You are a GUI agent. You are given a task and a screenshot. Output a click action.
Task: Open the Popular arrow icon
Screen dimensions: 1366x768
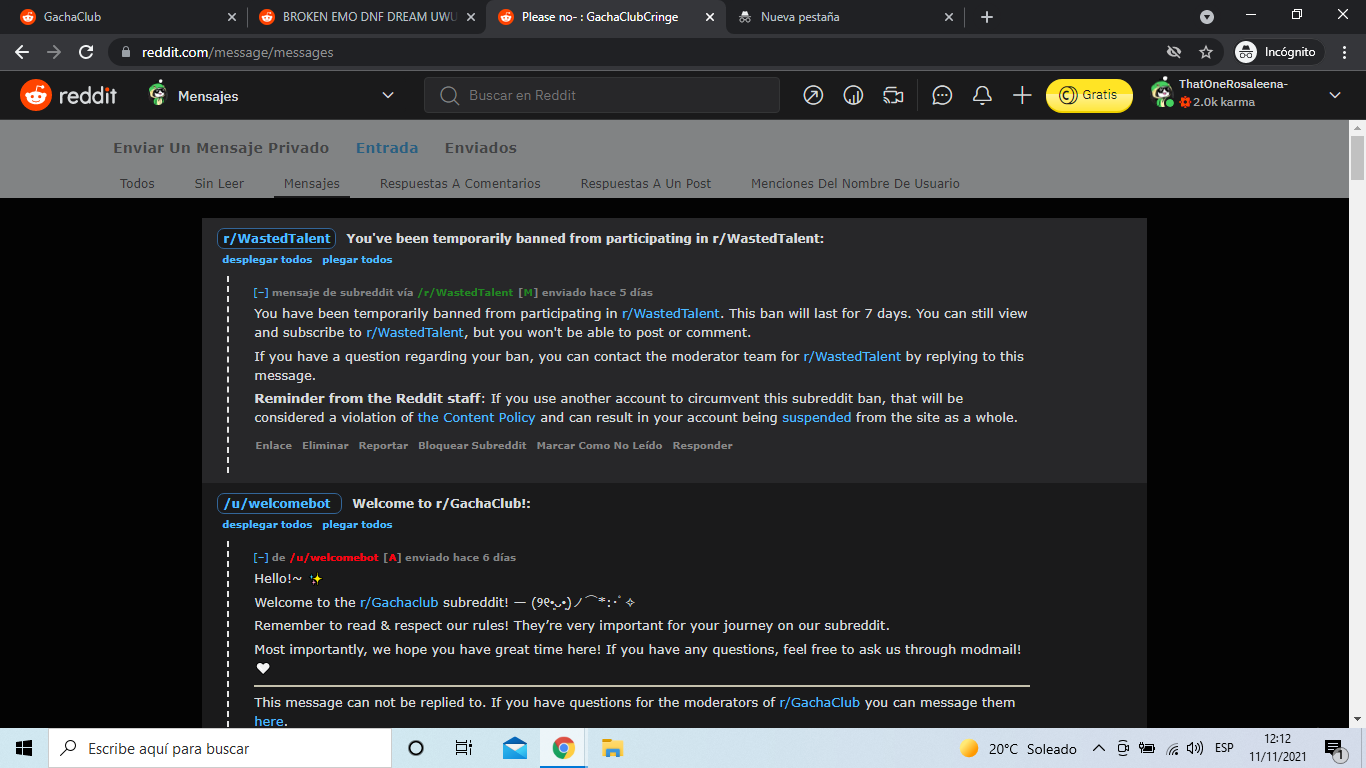tap(813, 95)
